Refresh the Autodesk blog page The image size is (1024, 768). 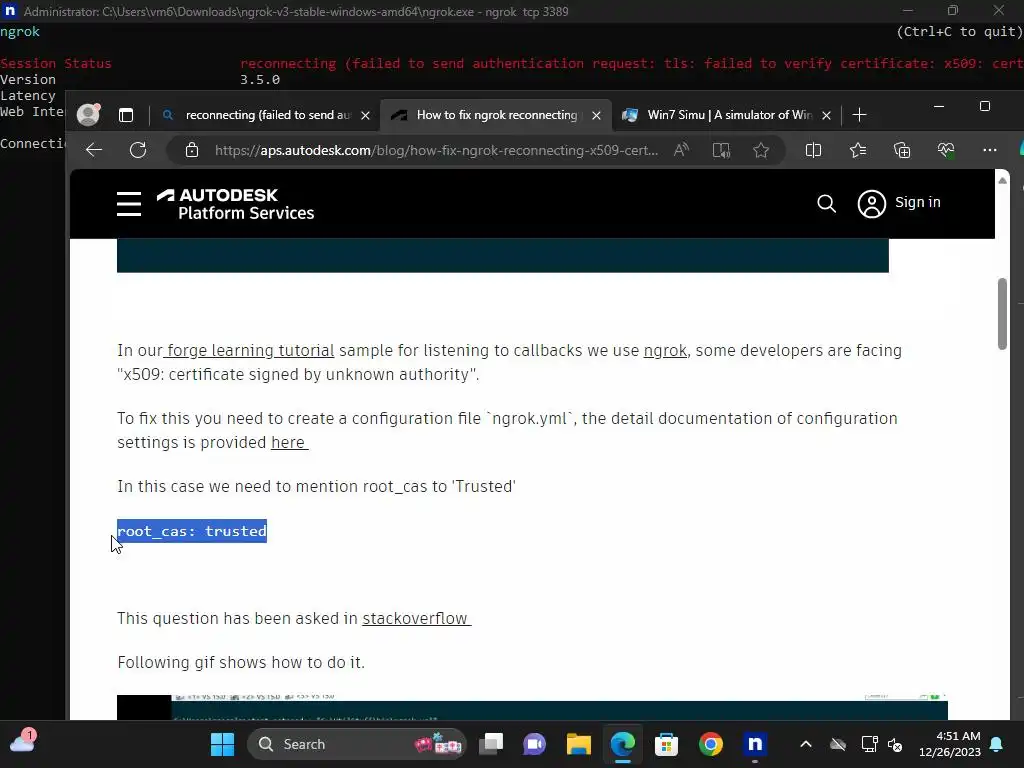138,150
